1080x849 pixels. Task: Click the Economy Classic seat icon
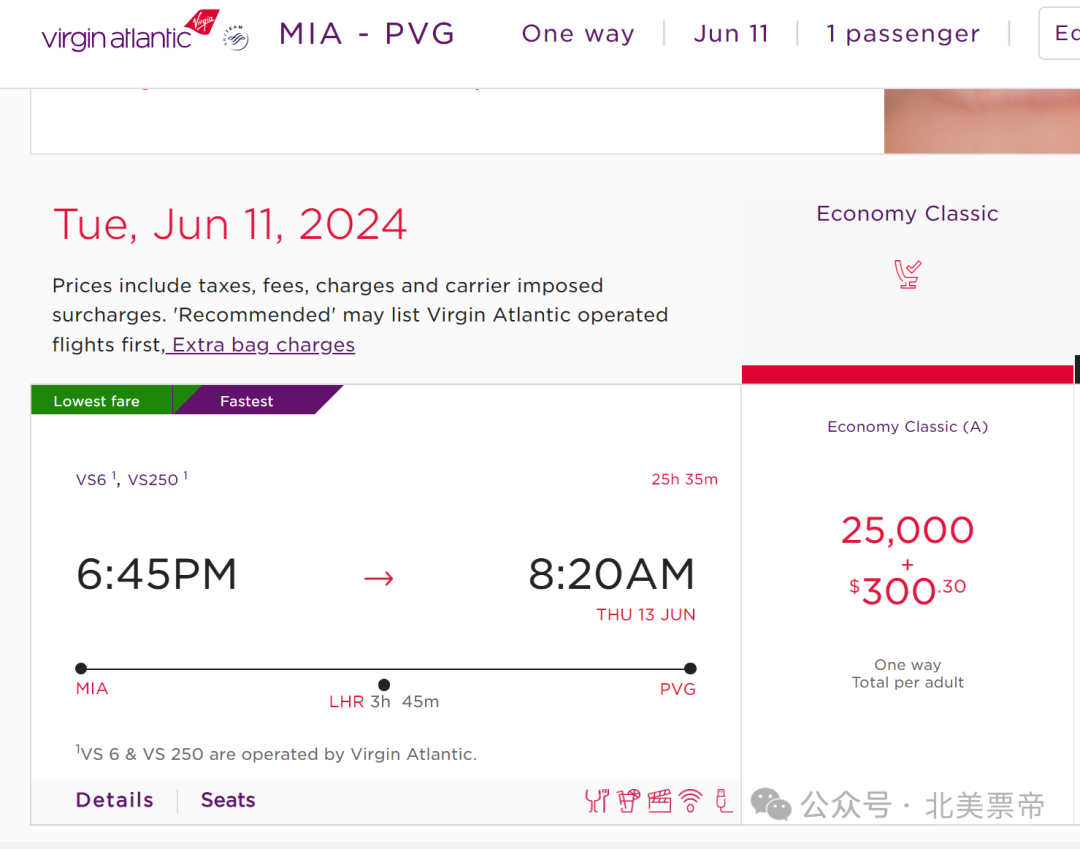(x=907, y=274)
